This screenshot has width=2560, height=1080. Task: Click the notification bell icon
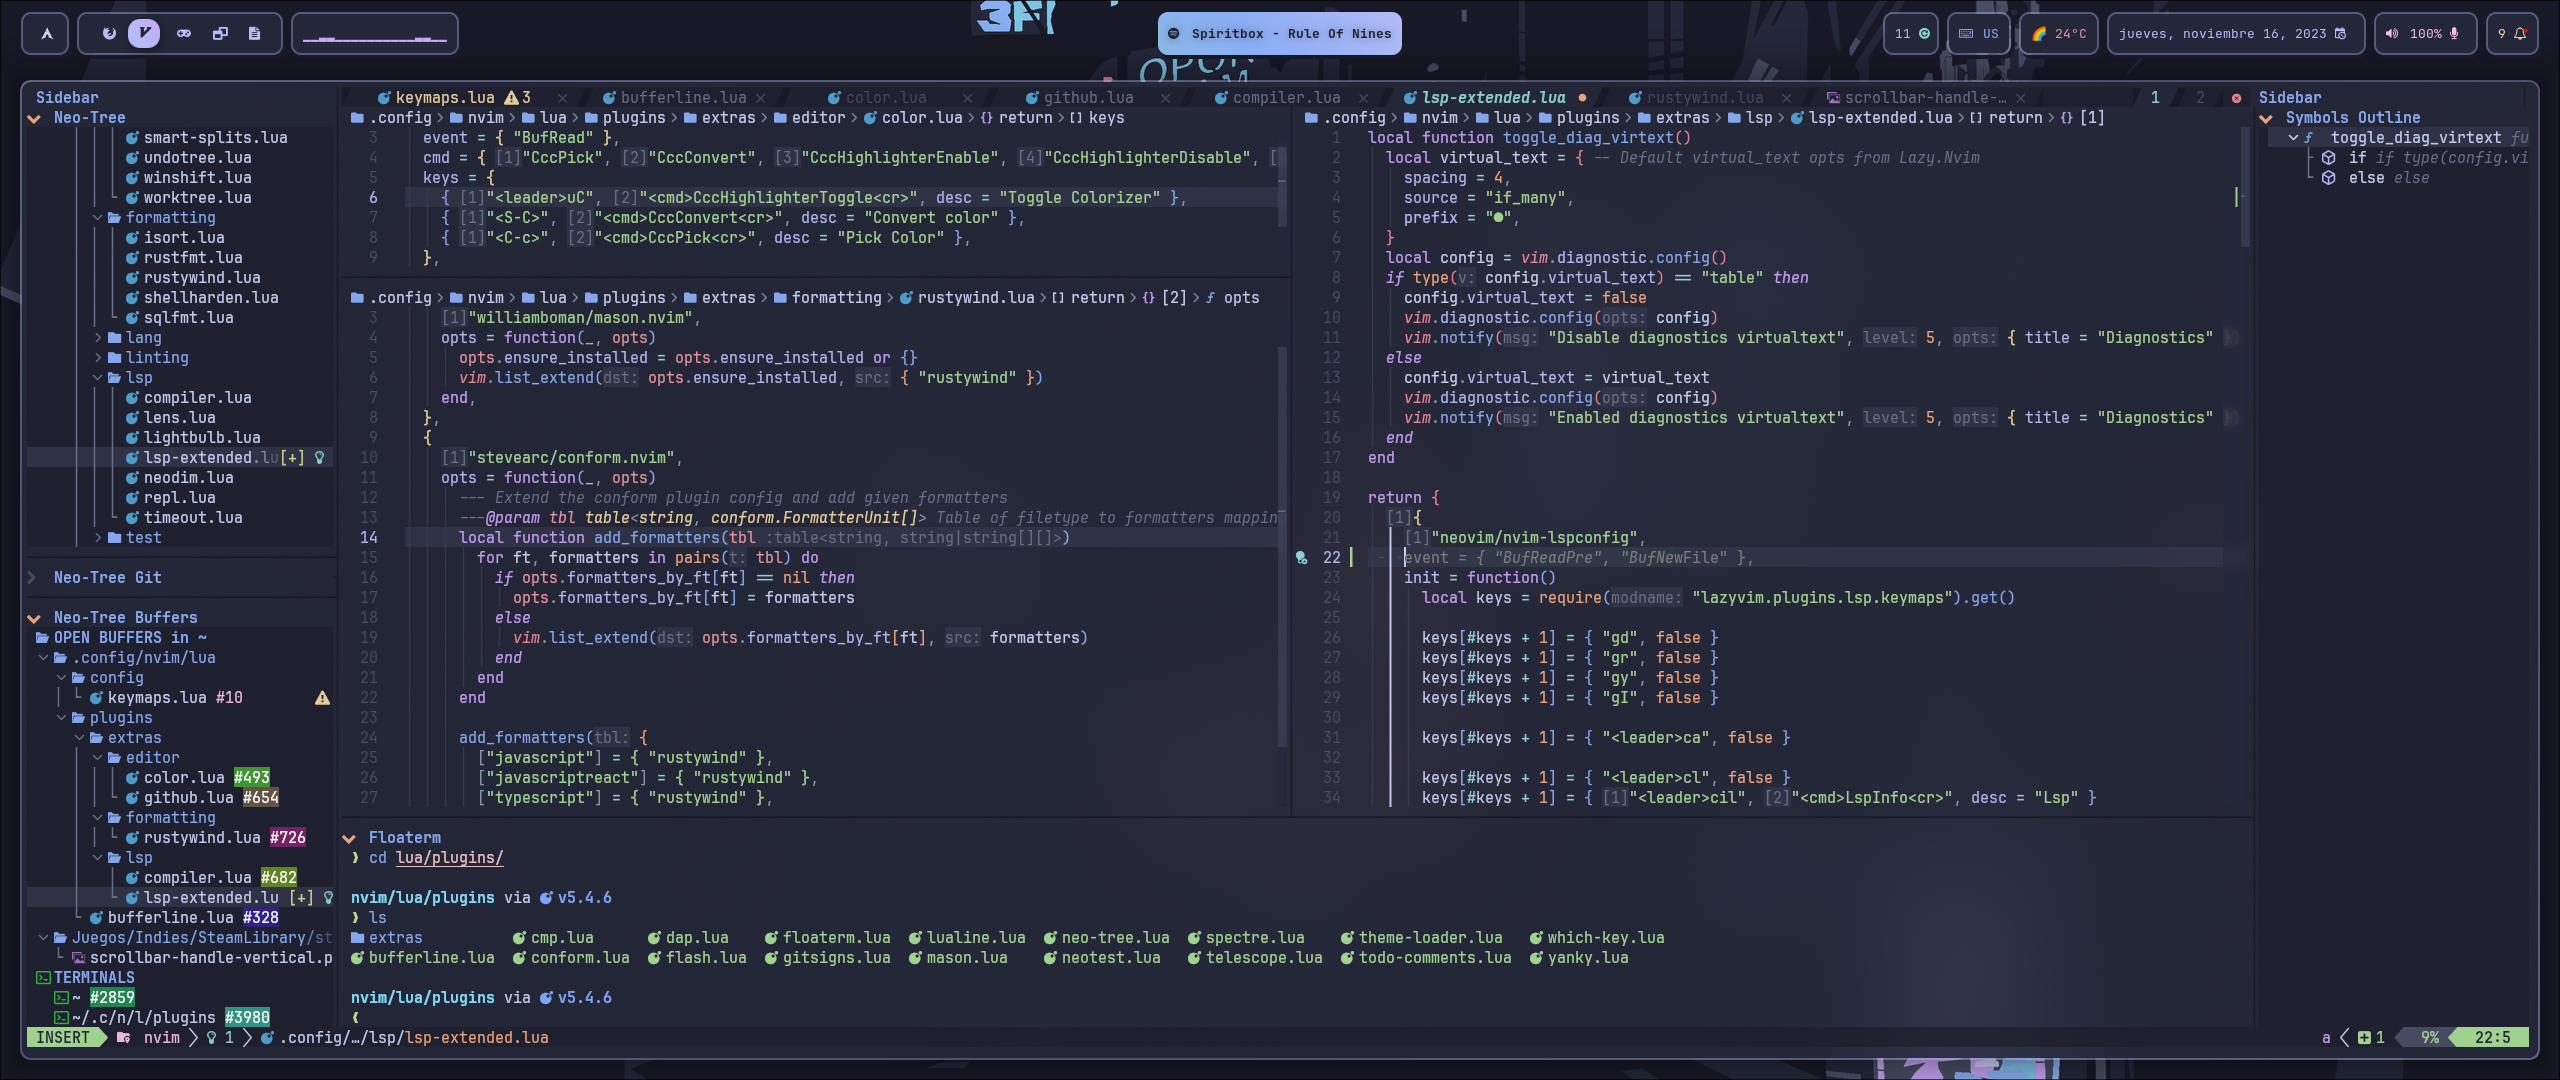2520,34
